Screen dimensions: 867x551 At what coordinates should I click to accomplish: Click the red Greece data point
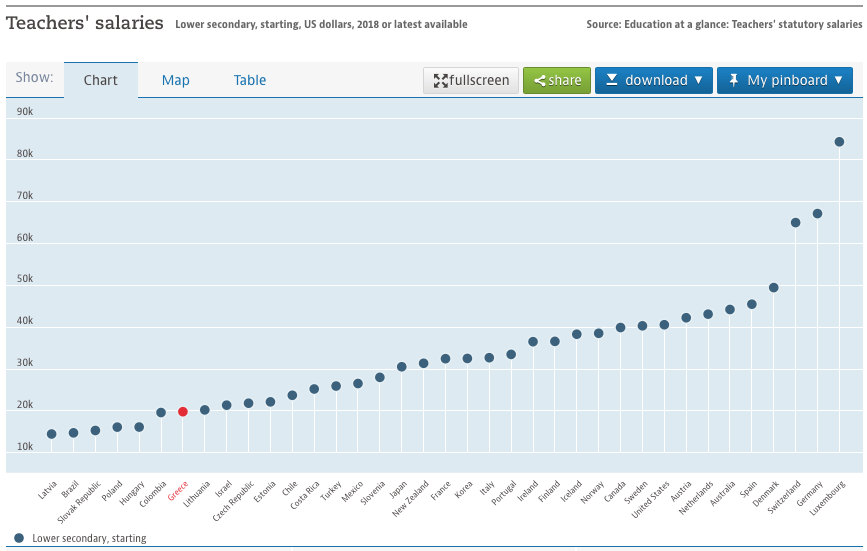coord(183,412)
